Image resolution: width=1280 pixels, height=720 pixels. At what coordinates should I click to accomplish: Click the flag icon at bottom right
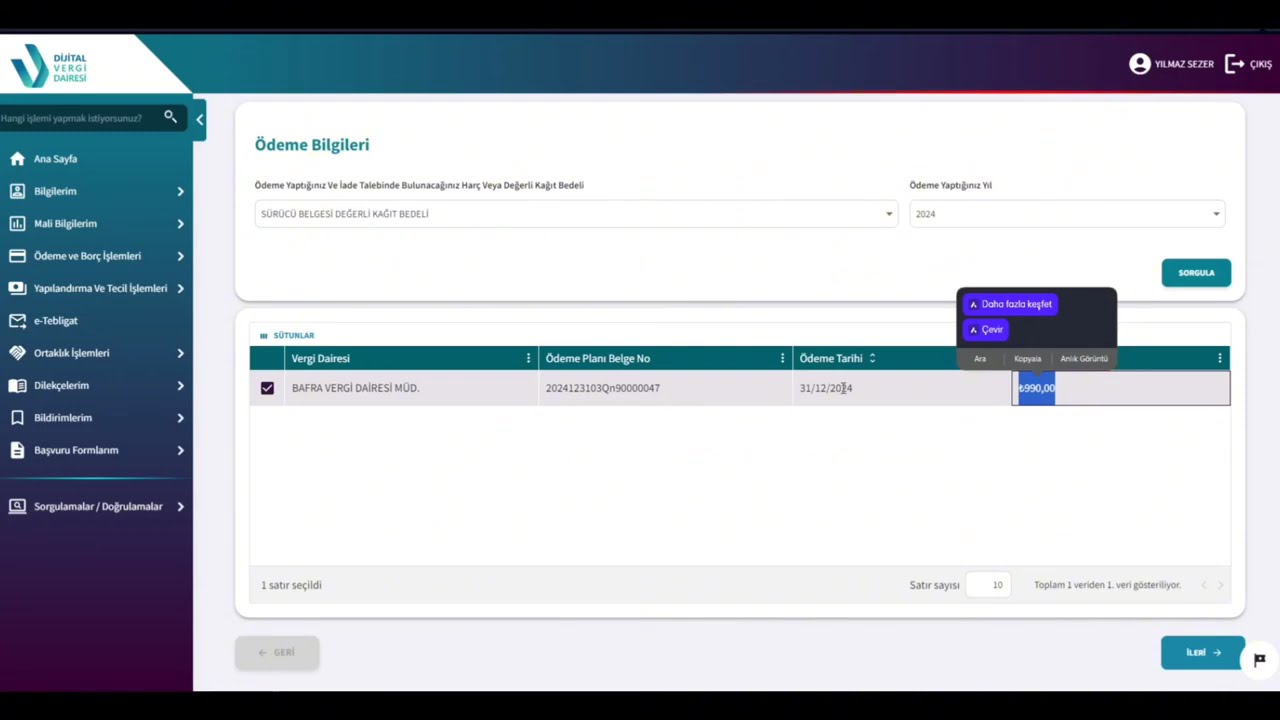(x=1260, y=659)
